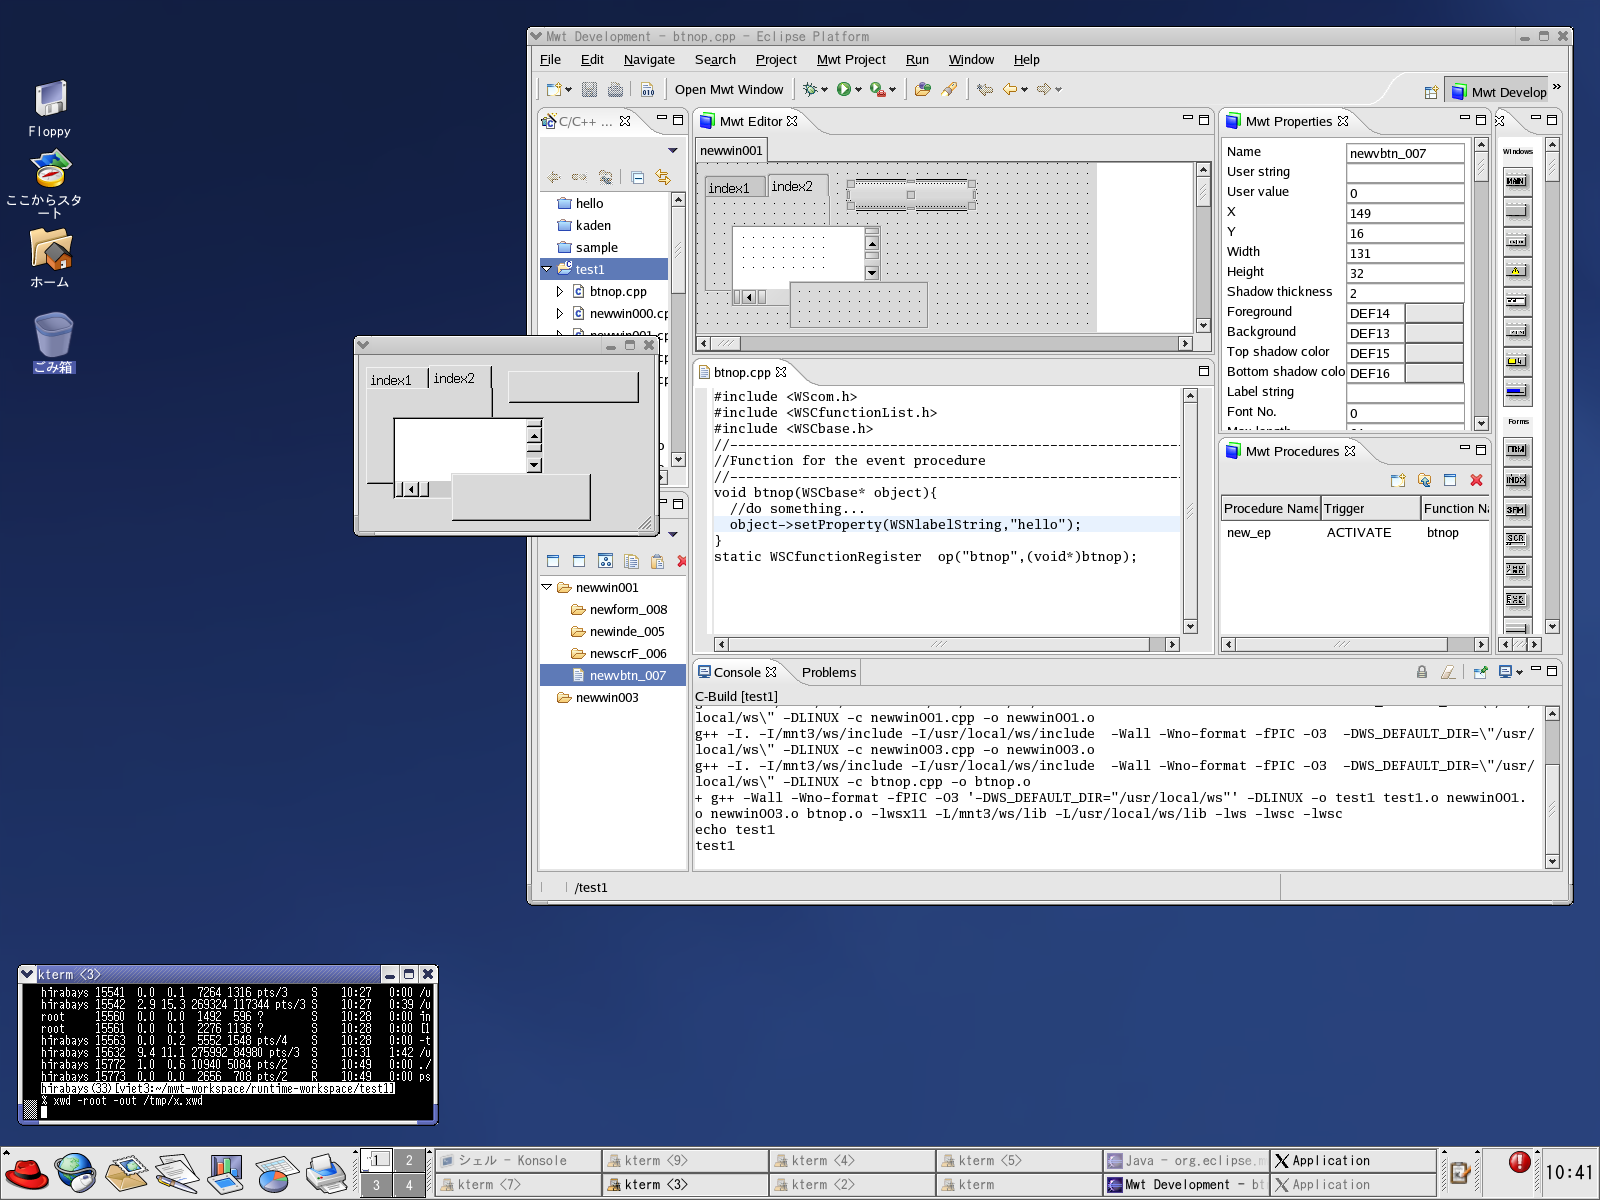Viewport: 1600px width, 1200px height.
Task: Click the Background color swatch button
Action: tap(1434, 333)
